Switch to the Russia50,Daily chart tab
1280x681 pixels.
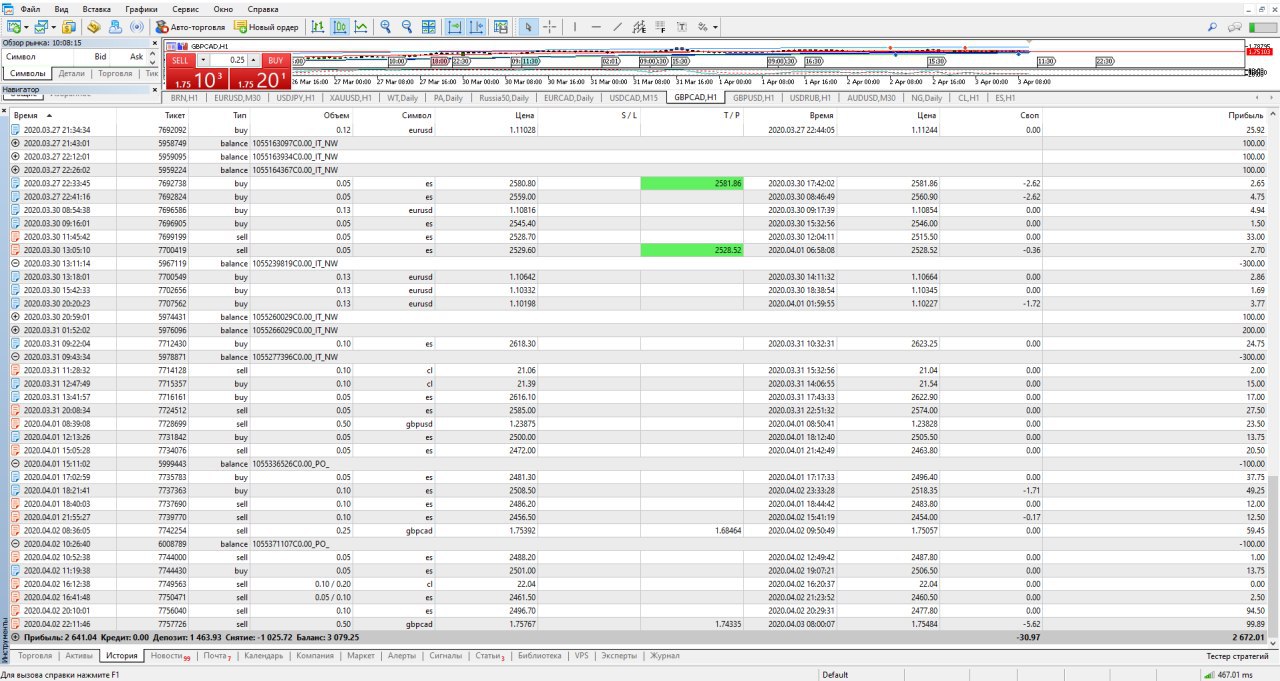(504, 98)
